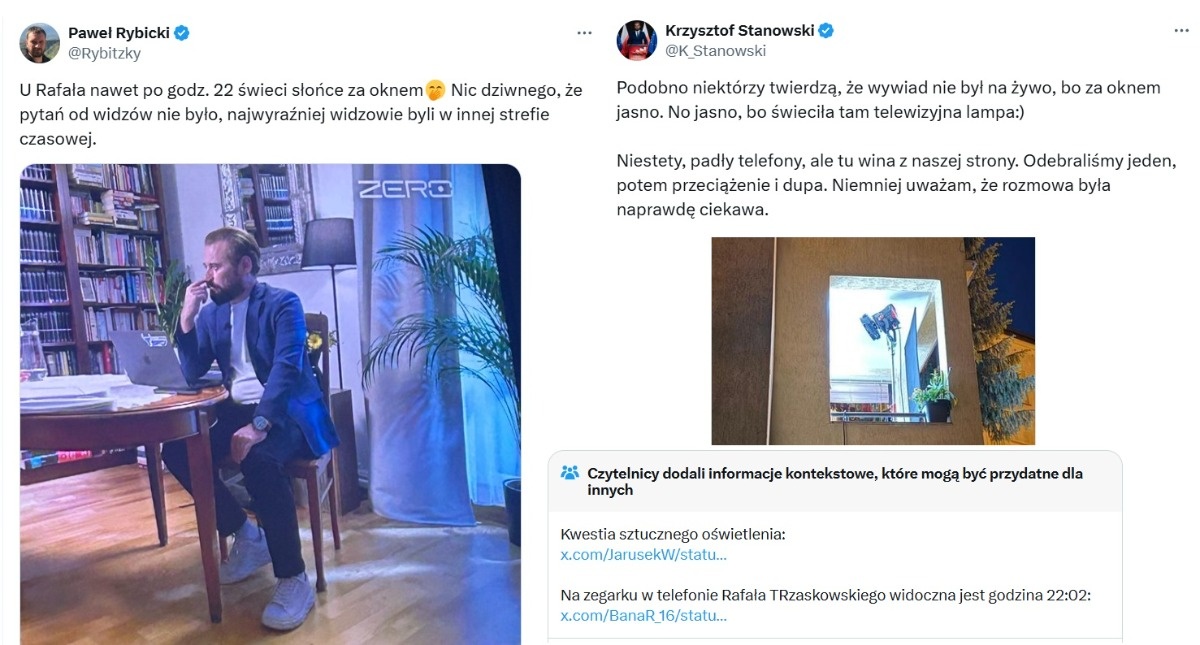This screenshot has height=645, width=1200.
Task: Click the @Rybitzky handle
Action: click(104, 53)
